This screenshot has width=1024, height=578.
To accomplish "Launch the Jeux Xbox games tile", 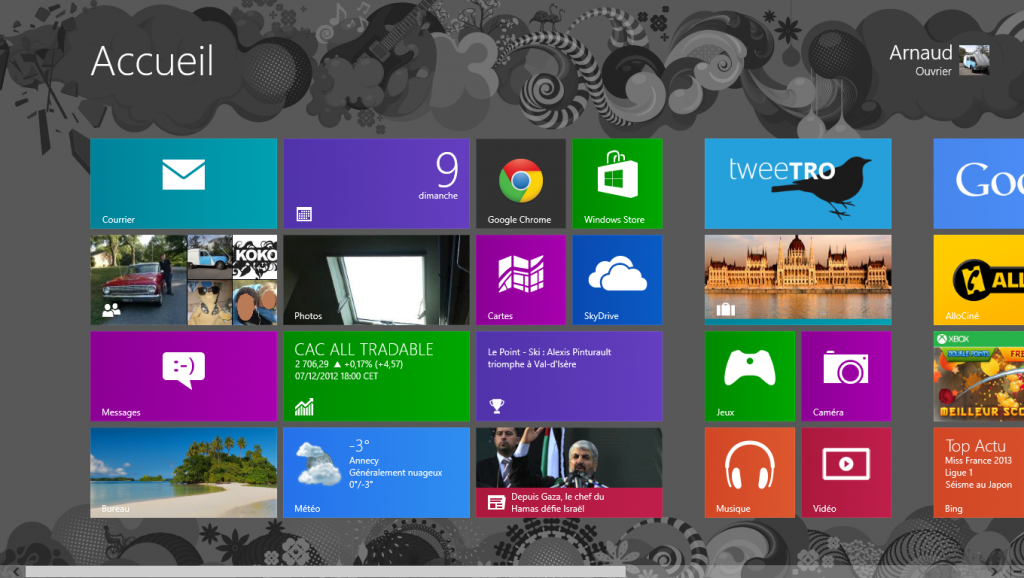I will pos(749,376).
